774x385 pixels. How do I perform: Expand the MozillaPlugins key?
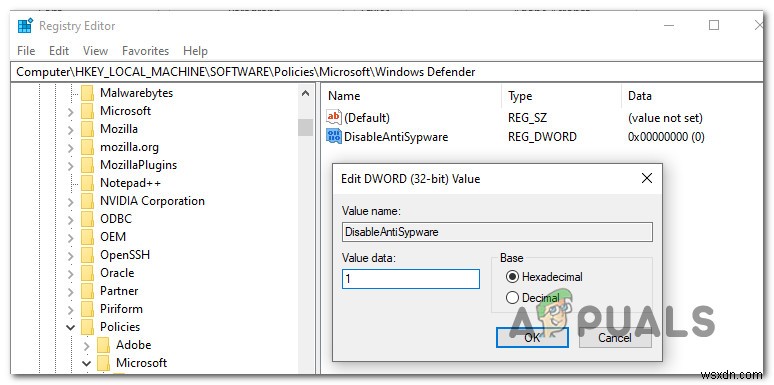(71, 166)
